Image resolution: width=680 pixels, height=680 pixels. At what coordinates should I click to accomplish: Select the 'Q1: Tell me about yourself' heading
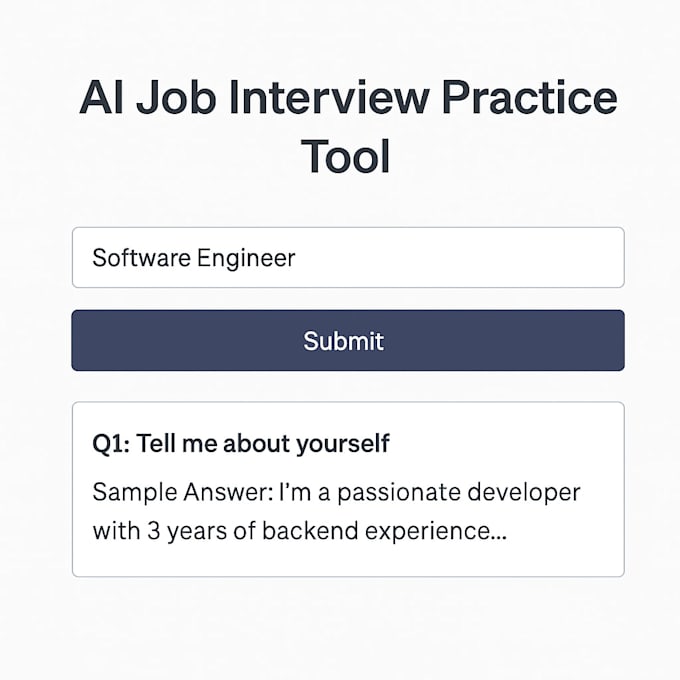tap(241, 444)
